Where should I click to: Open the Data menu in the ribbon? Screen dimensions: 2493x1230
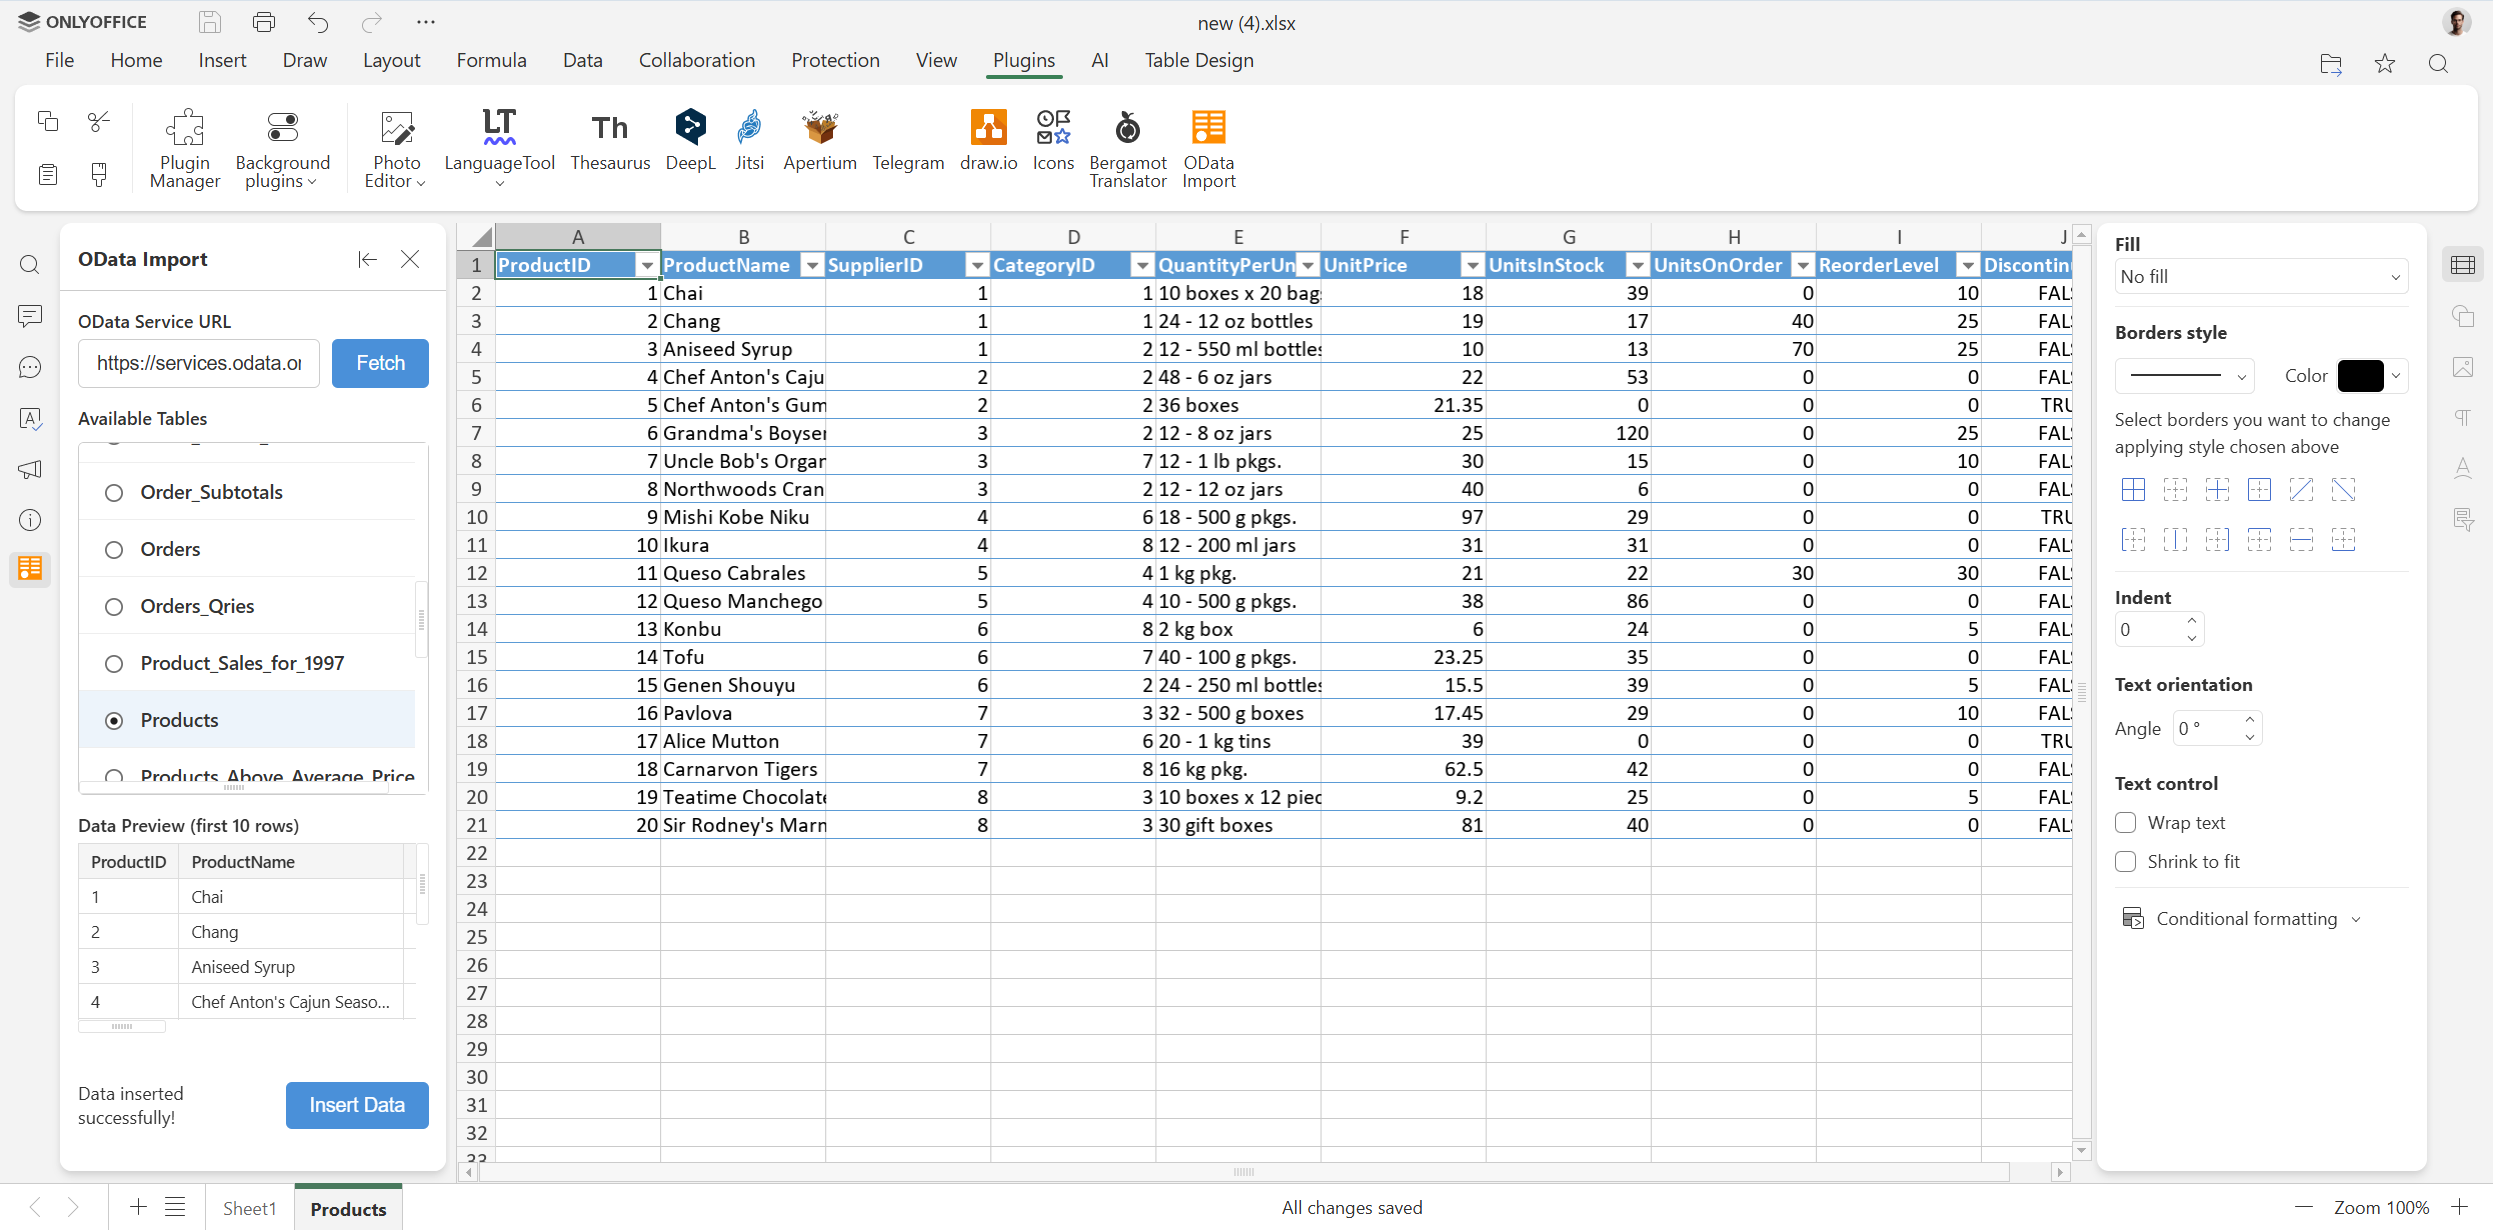coord(582,60)
